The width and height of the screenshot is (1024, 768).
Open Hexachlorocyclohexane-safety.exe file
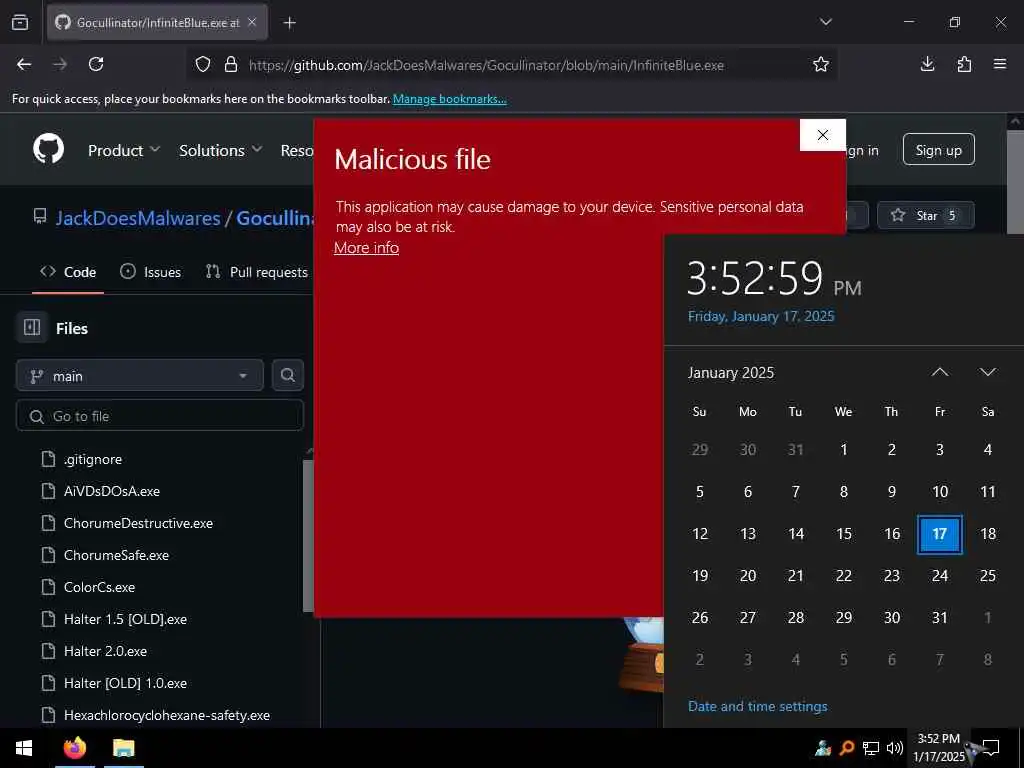[x=167, y=715]
